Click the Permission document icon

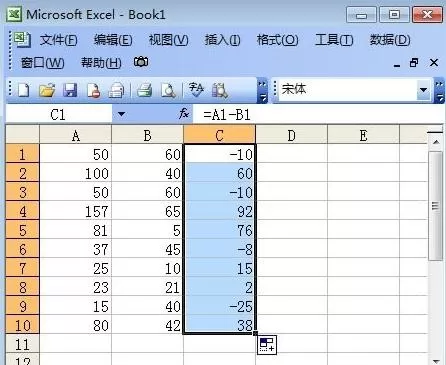pyautogui.click(x=93, y=90)
